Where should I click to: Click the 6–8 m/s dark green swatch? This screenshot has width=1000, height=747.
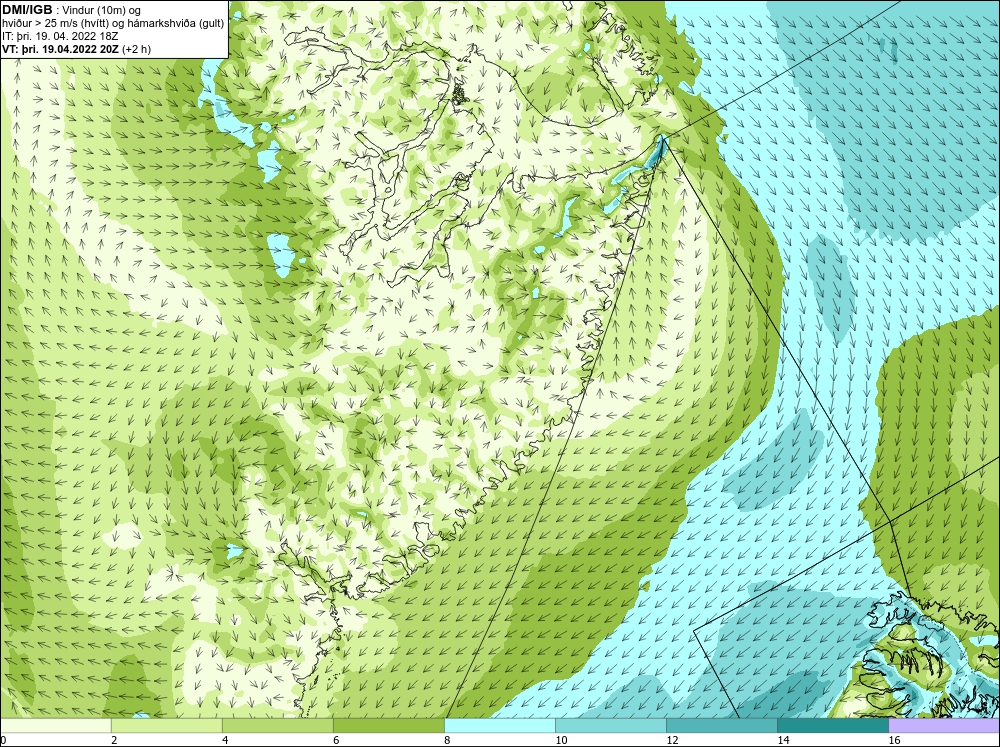pos(389,725)
